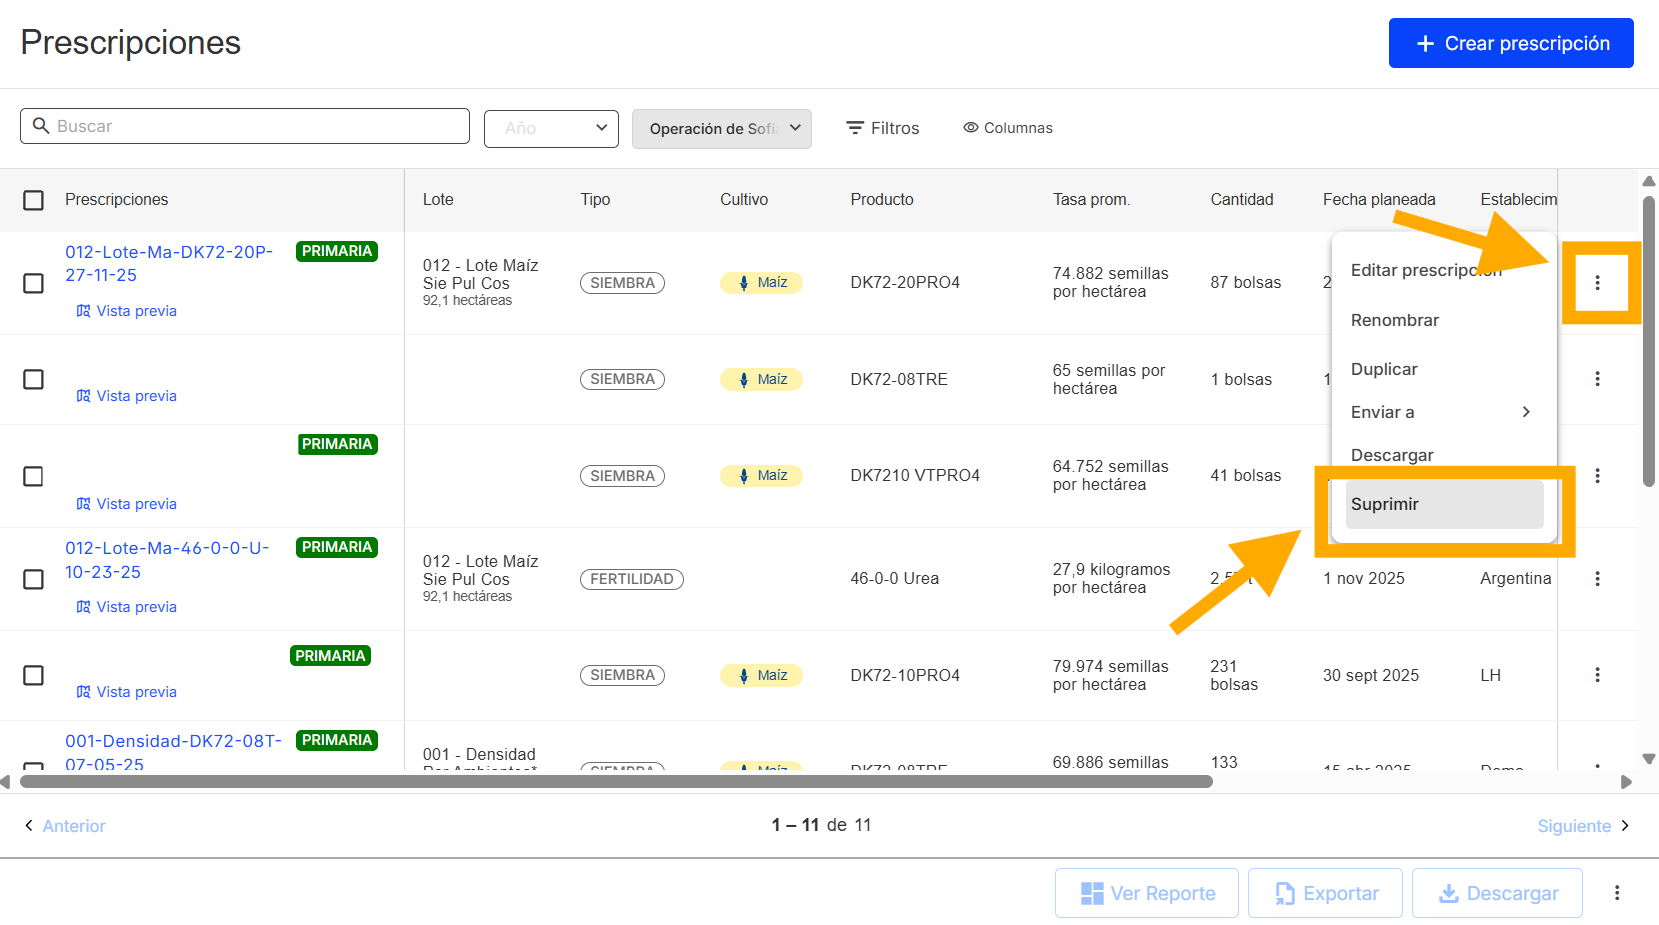
Task: Click the vertical table scrollbar
Action: [x=1649, y=342]
